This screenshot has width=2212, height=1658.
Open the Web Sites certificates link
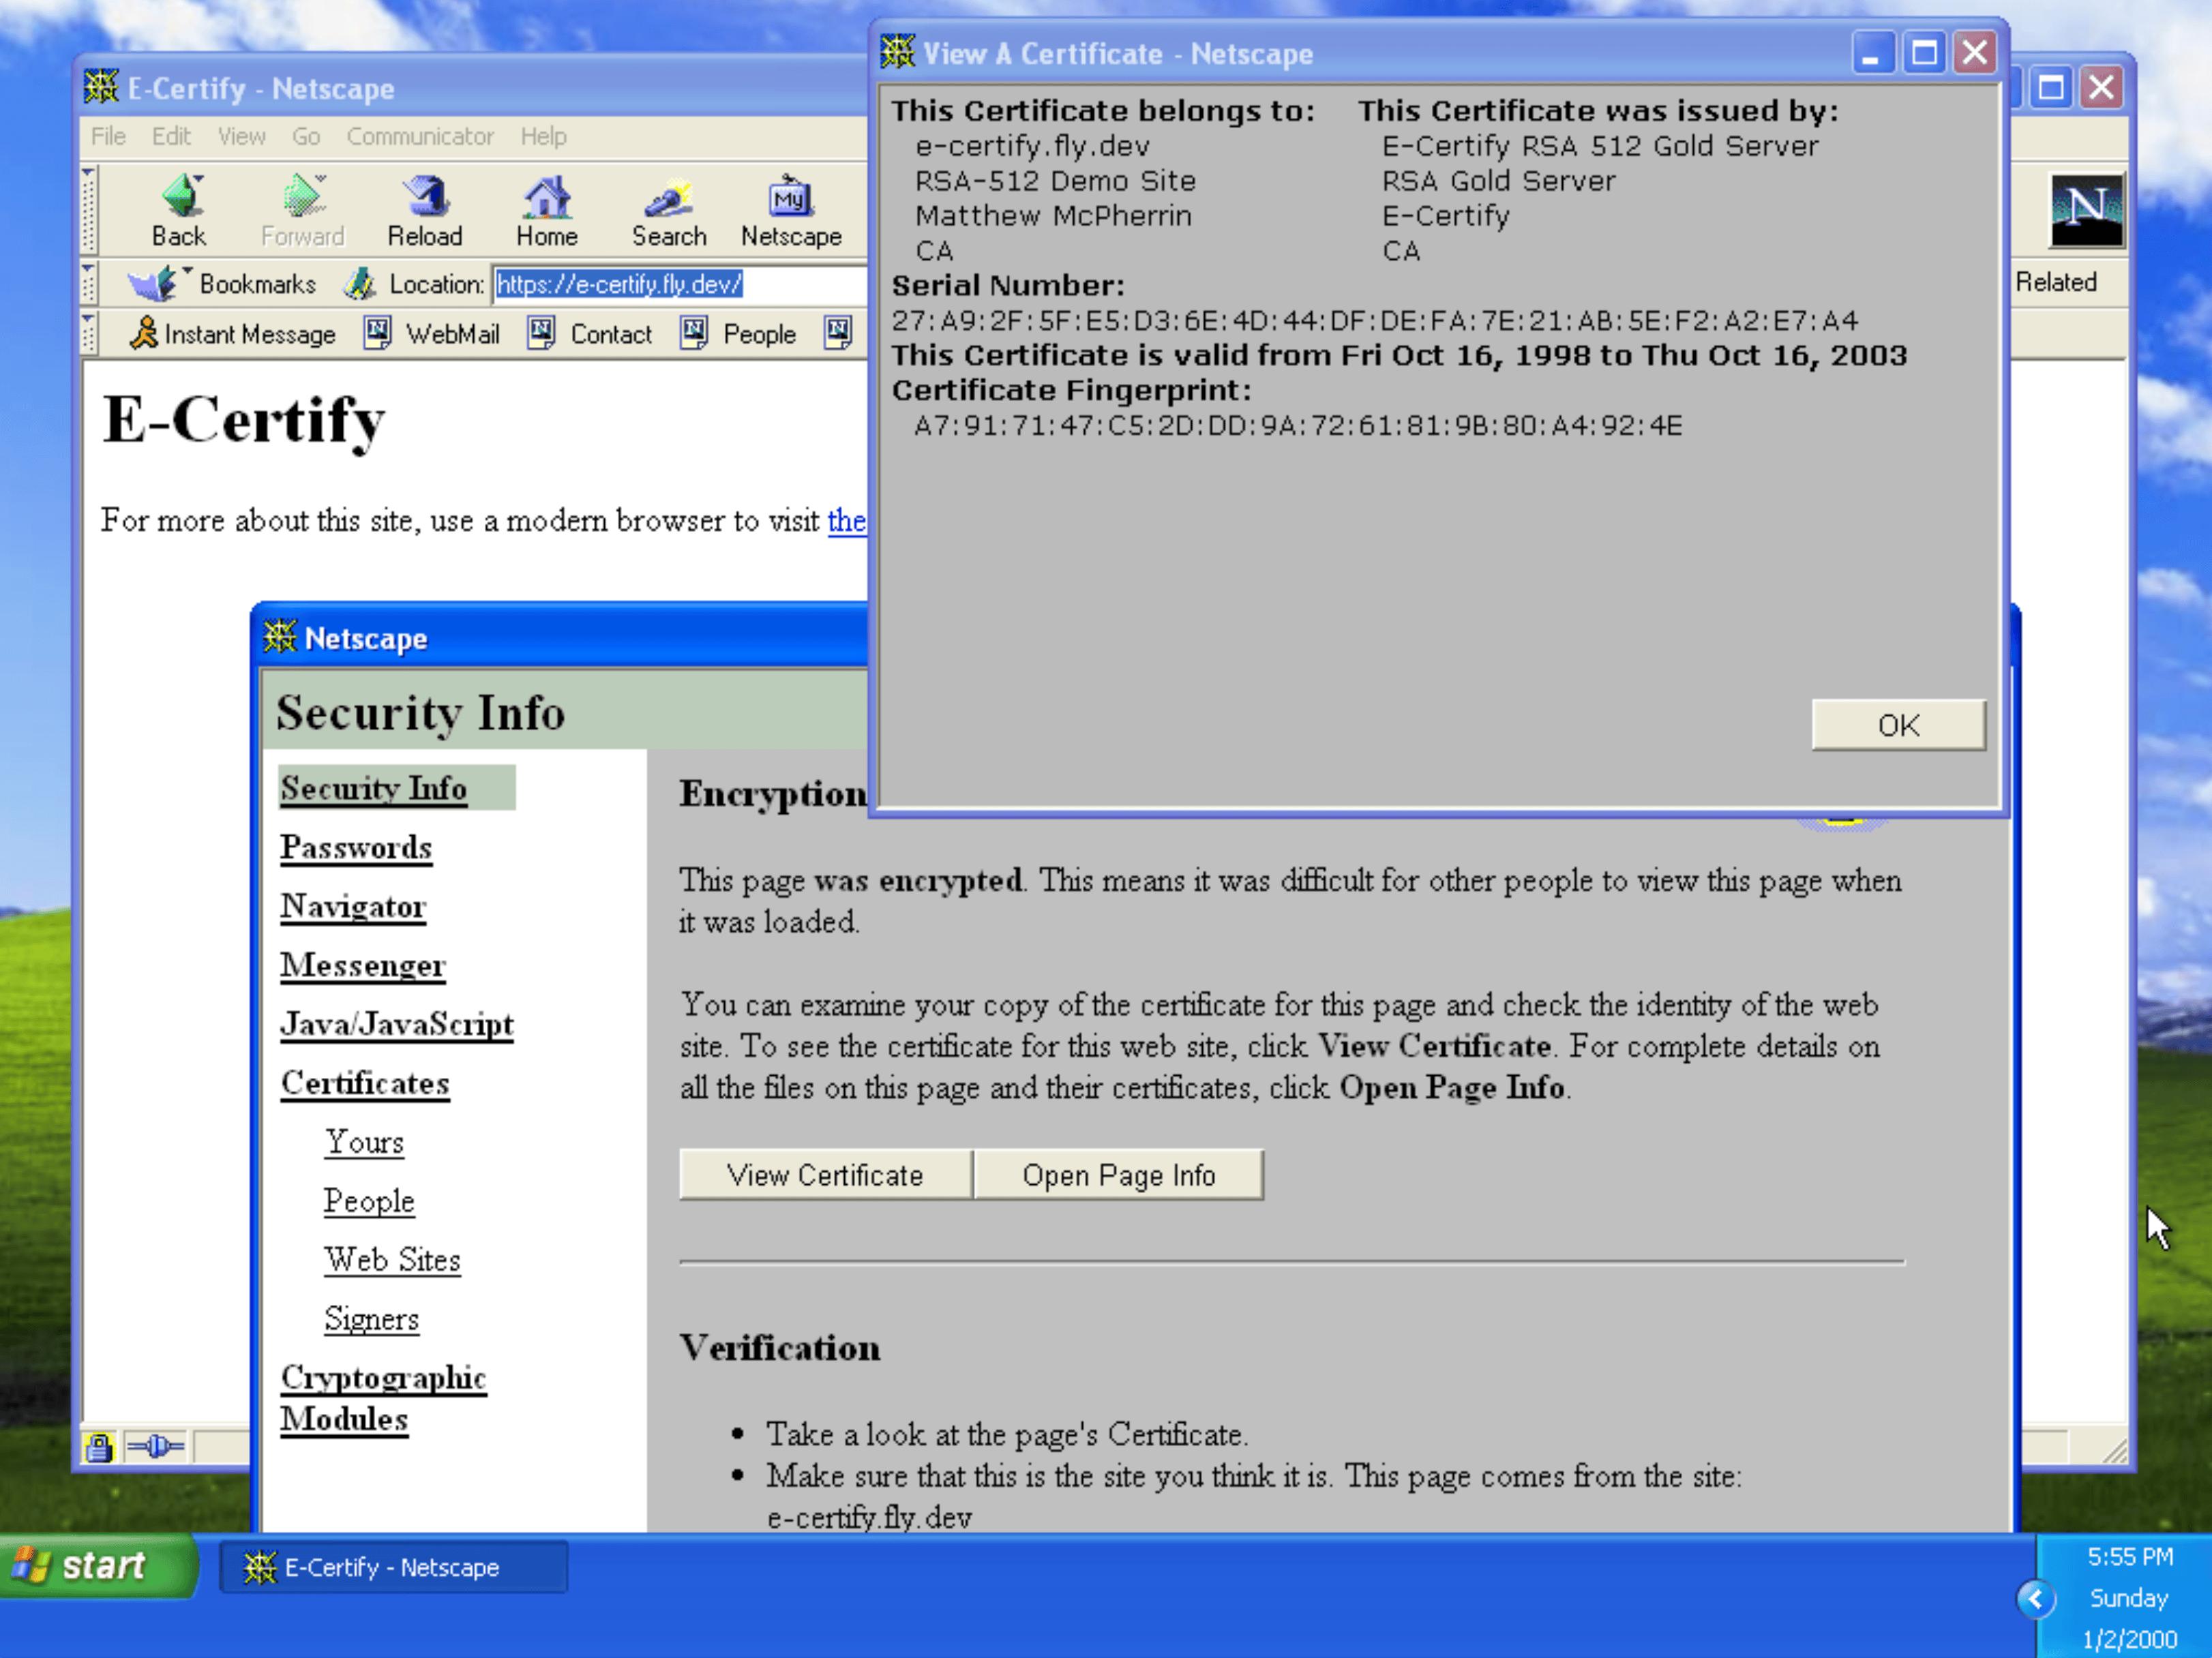(x=392, y=1261)
